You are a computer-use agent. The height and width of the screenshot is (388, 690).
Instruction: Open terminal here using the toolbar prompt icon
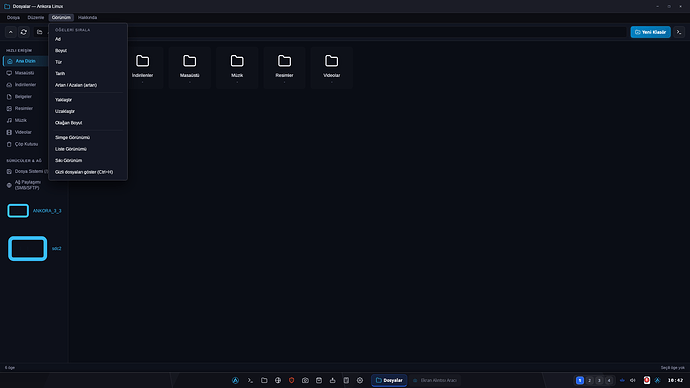pyautogui.click(x=679, y=32)
